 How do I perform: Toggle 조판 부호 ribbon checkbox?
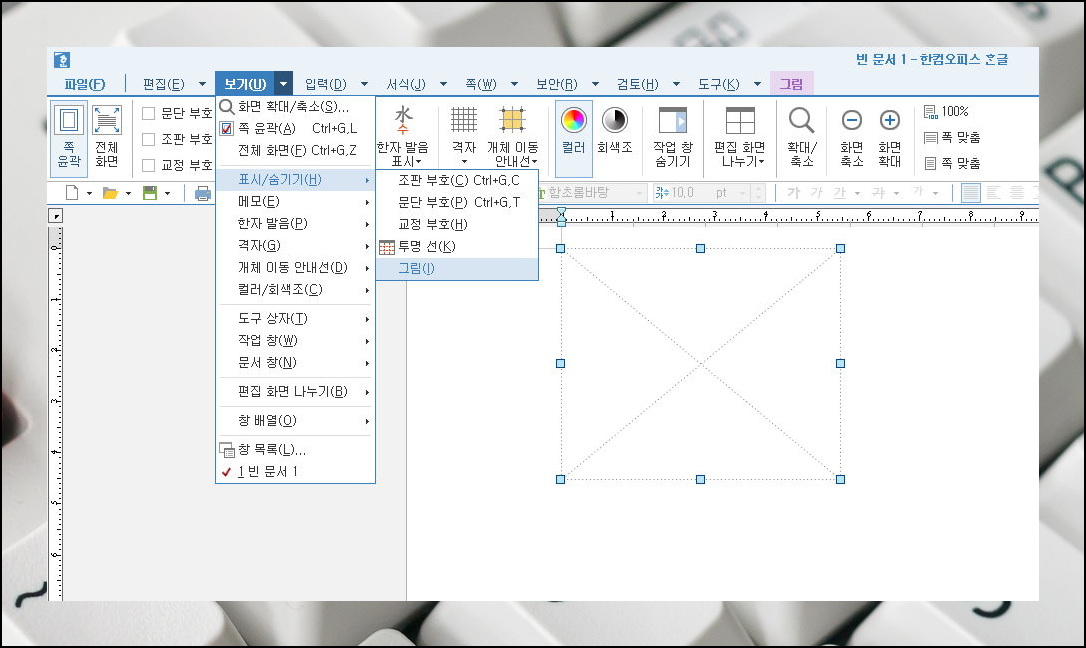point(148,139)
